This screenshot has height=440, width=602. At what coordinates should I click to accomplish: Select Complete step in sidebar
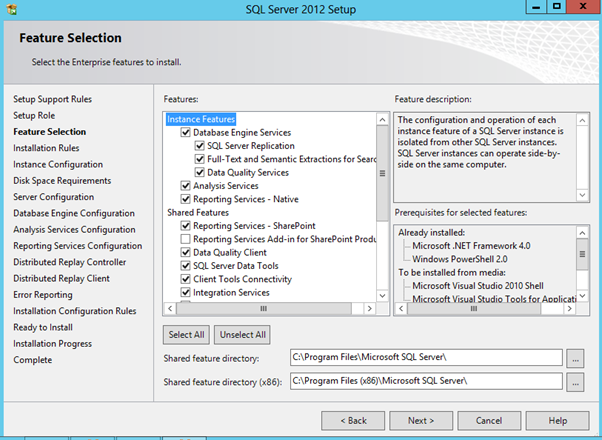click(33, 360)
